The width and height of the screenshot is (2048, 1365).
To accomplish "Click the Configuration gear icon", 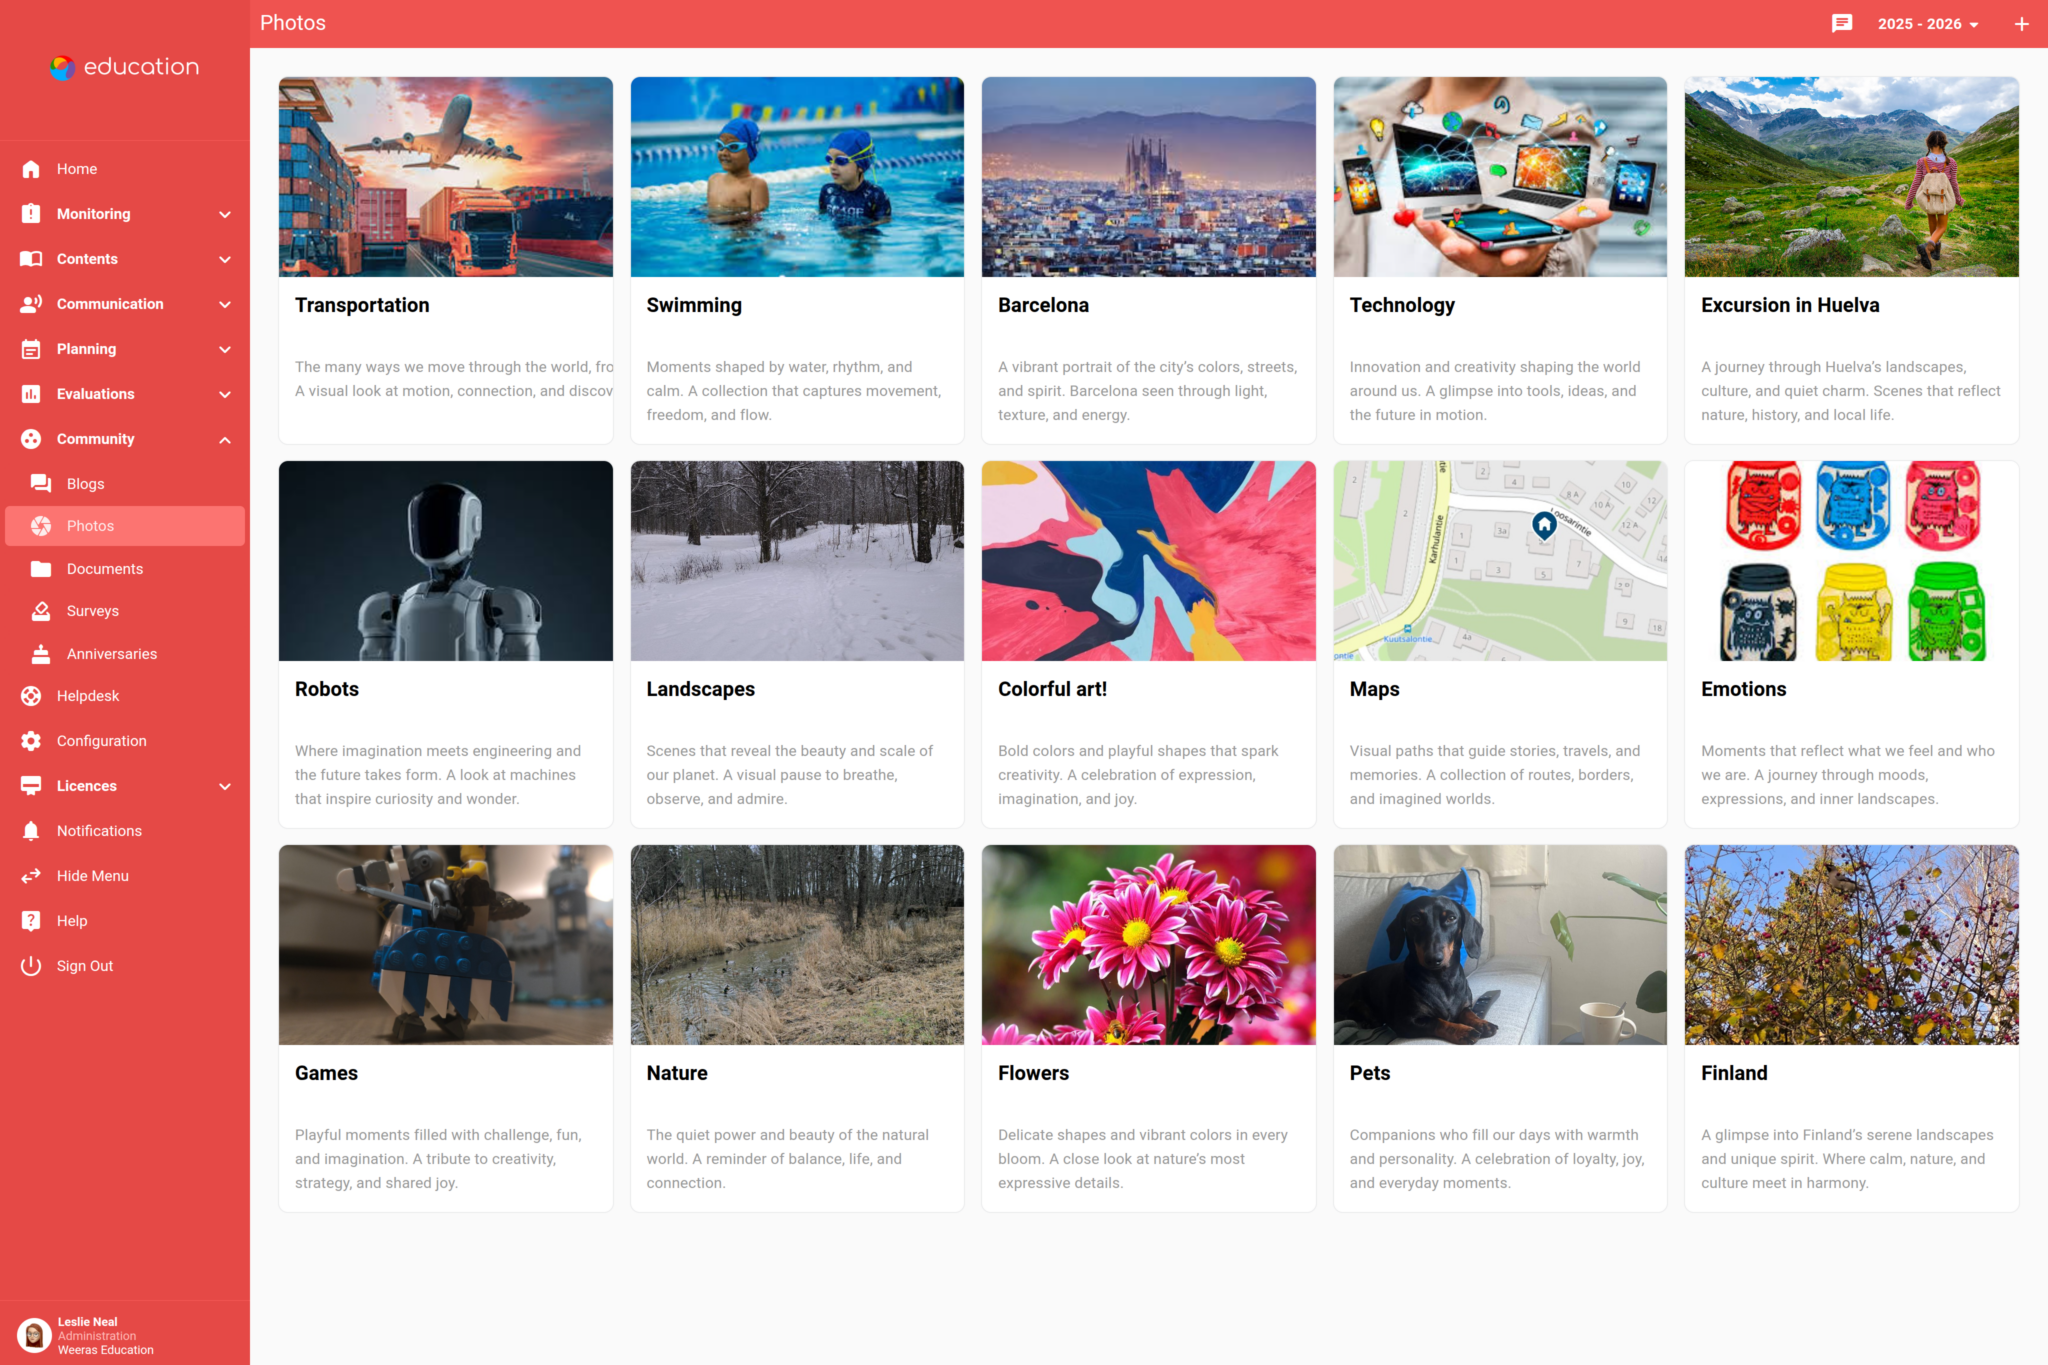I will [30, 740].
